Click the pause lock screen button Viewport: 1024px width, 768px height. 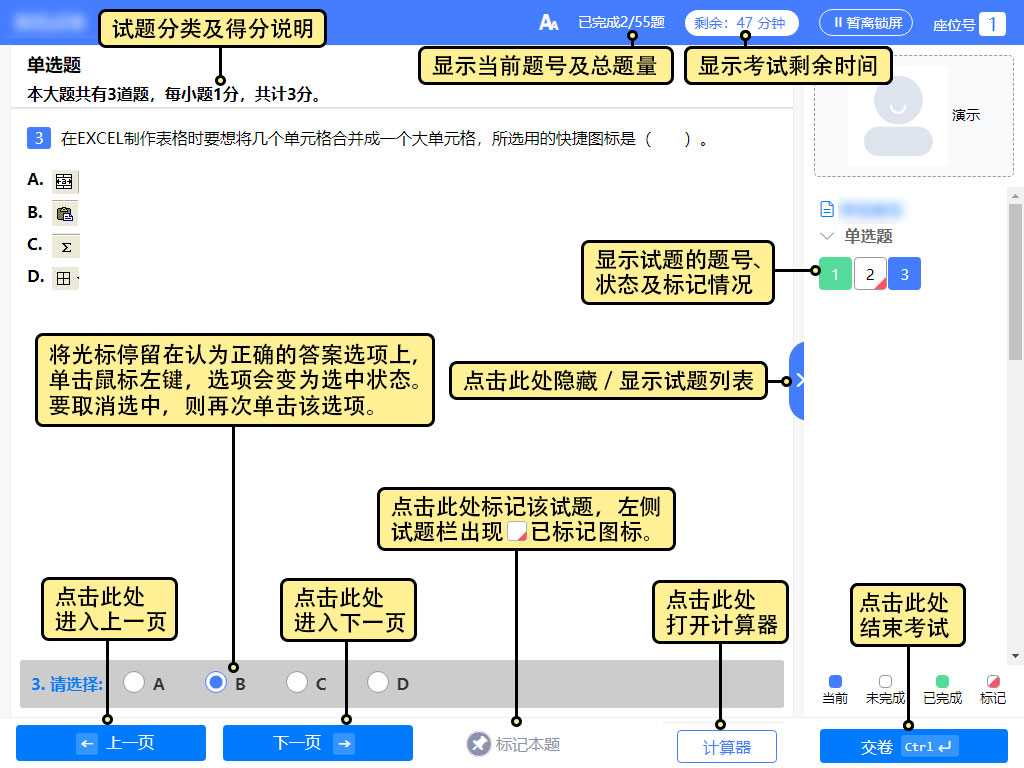pyautogui.click(x=866, y=23)
